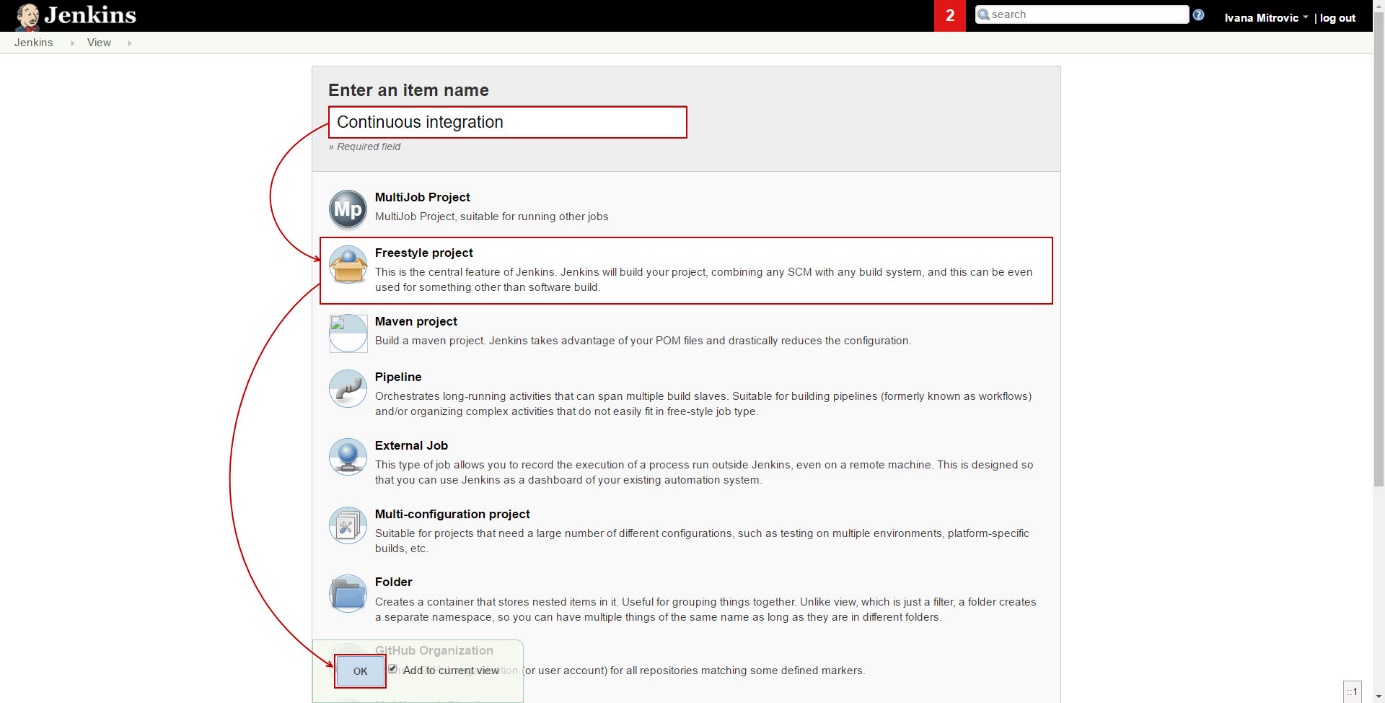Click the Jenkins butler logo icon
Screen dimensions: 1385x703
point(27,16)
